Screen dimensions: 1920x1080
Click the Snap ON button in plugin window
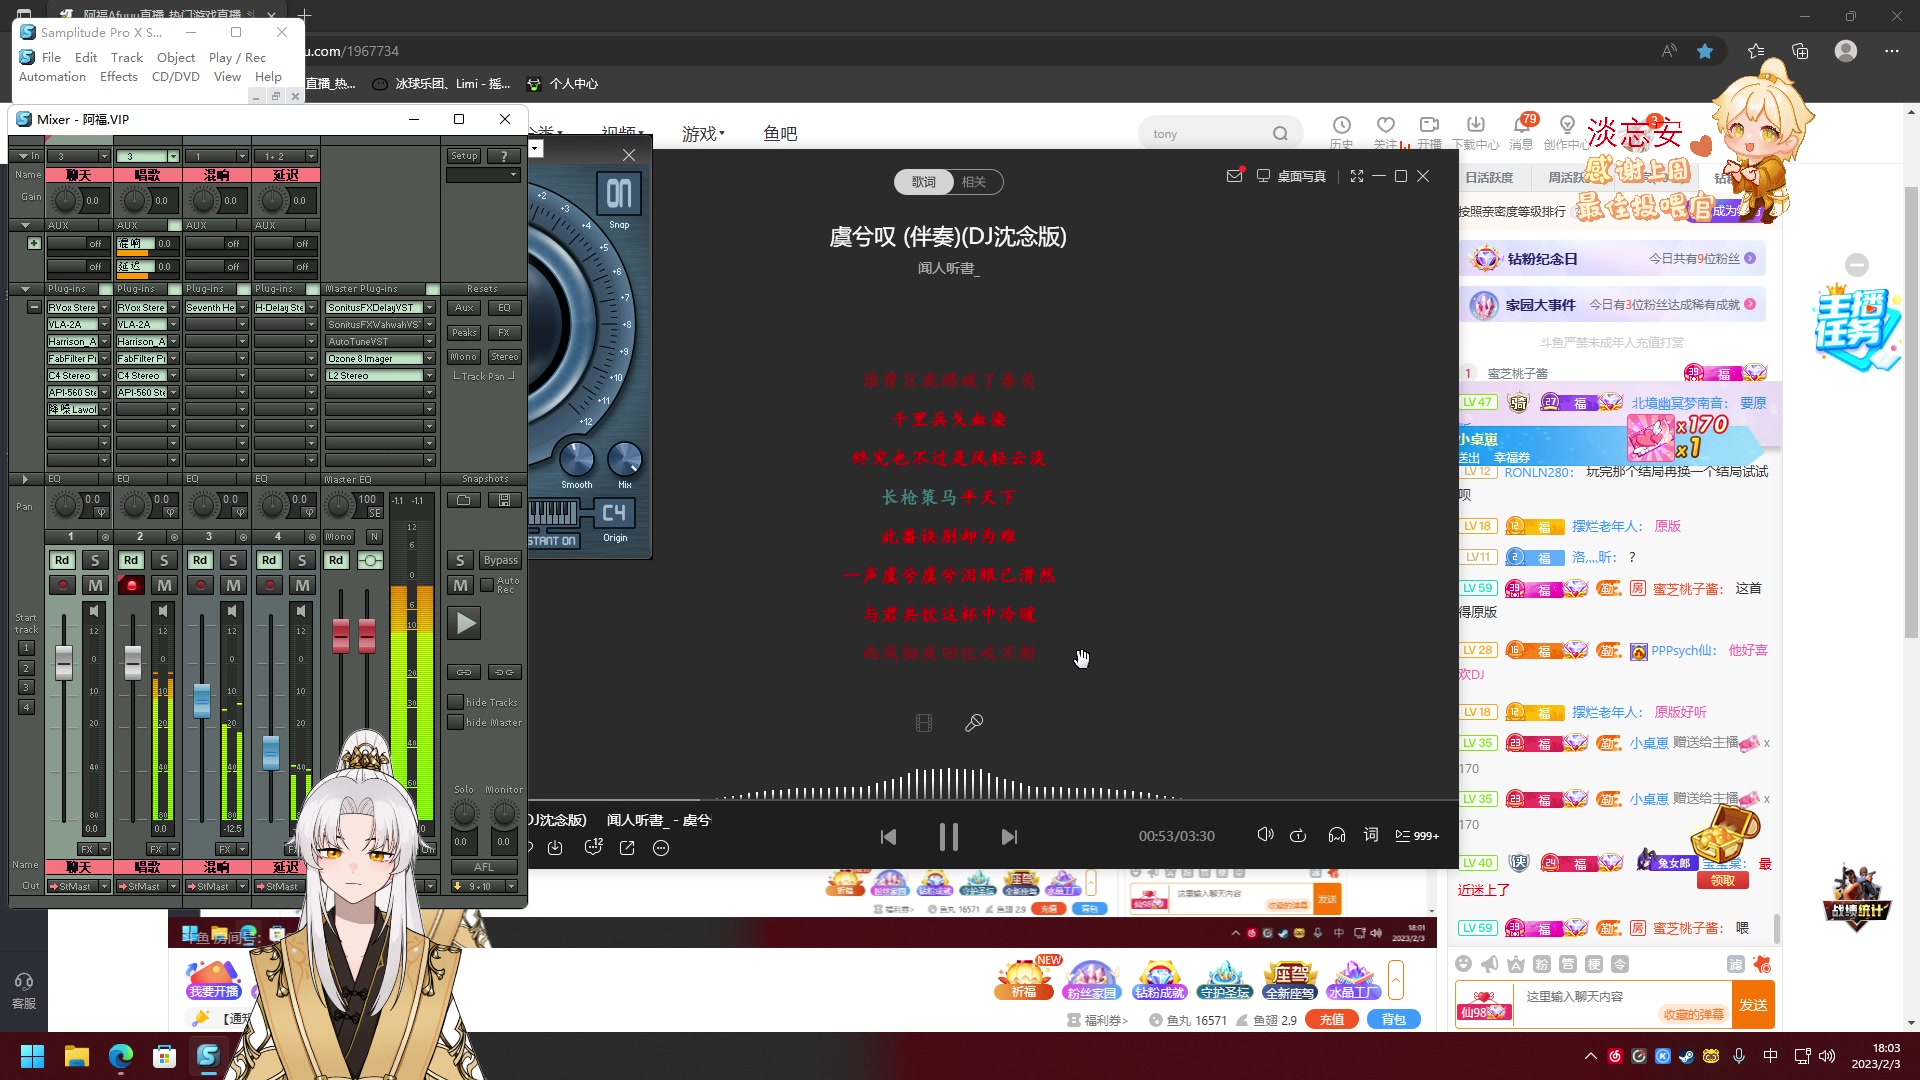[x=619, y=193]
